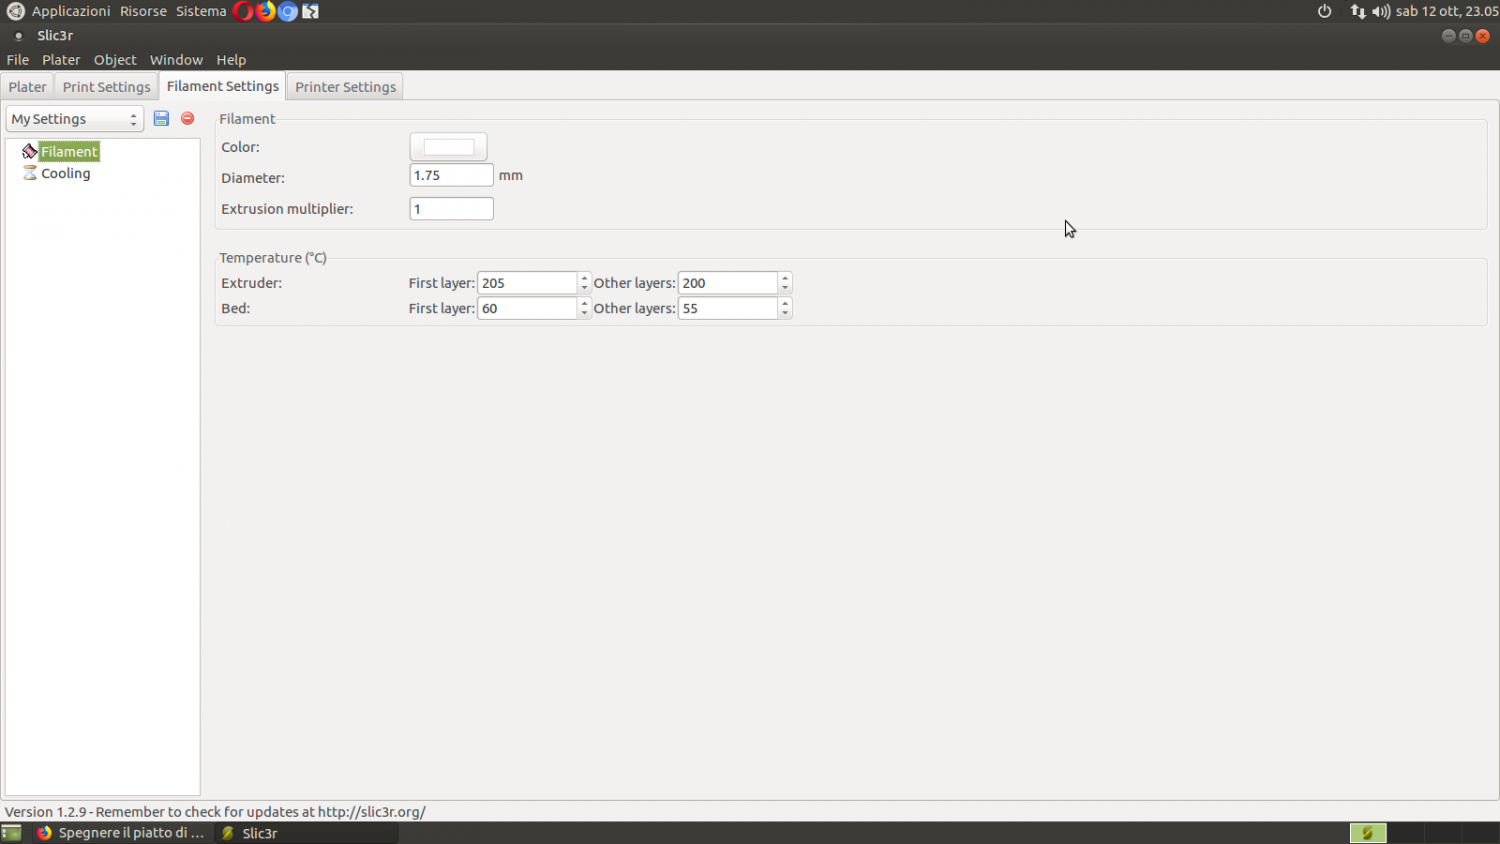Screen dimensions: 1500x844
Task: Switch to the Firefox window in the taskbar
Action: [121, 833]
